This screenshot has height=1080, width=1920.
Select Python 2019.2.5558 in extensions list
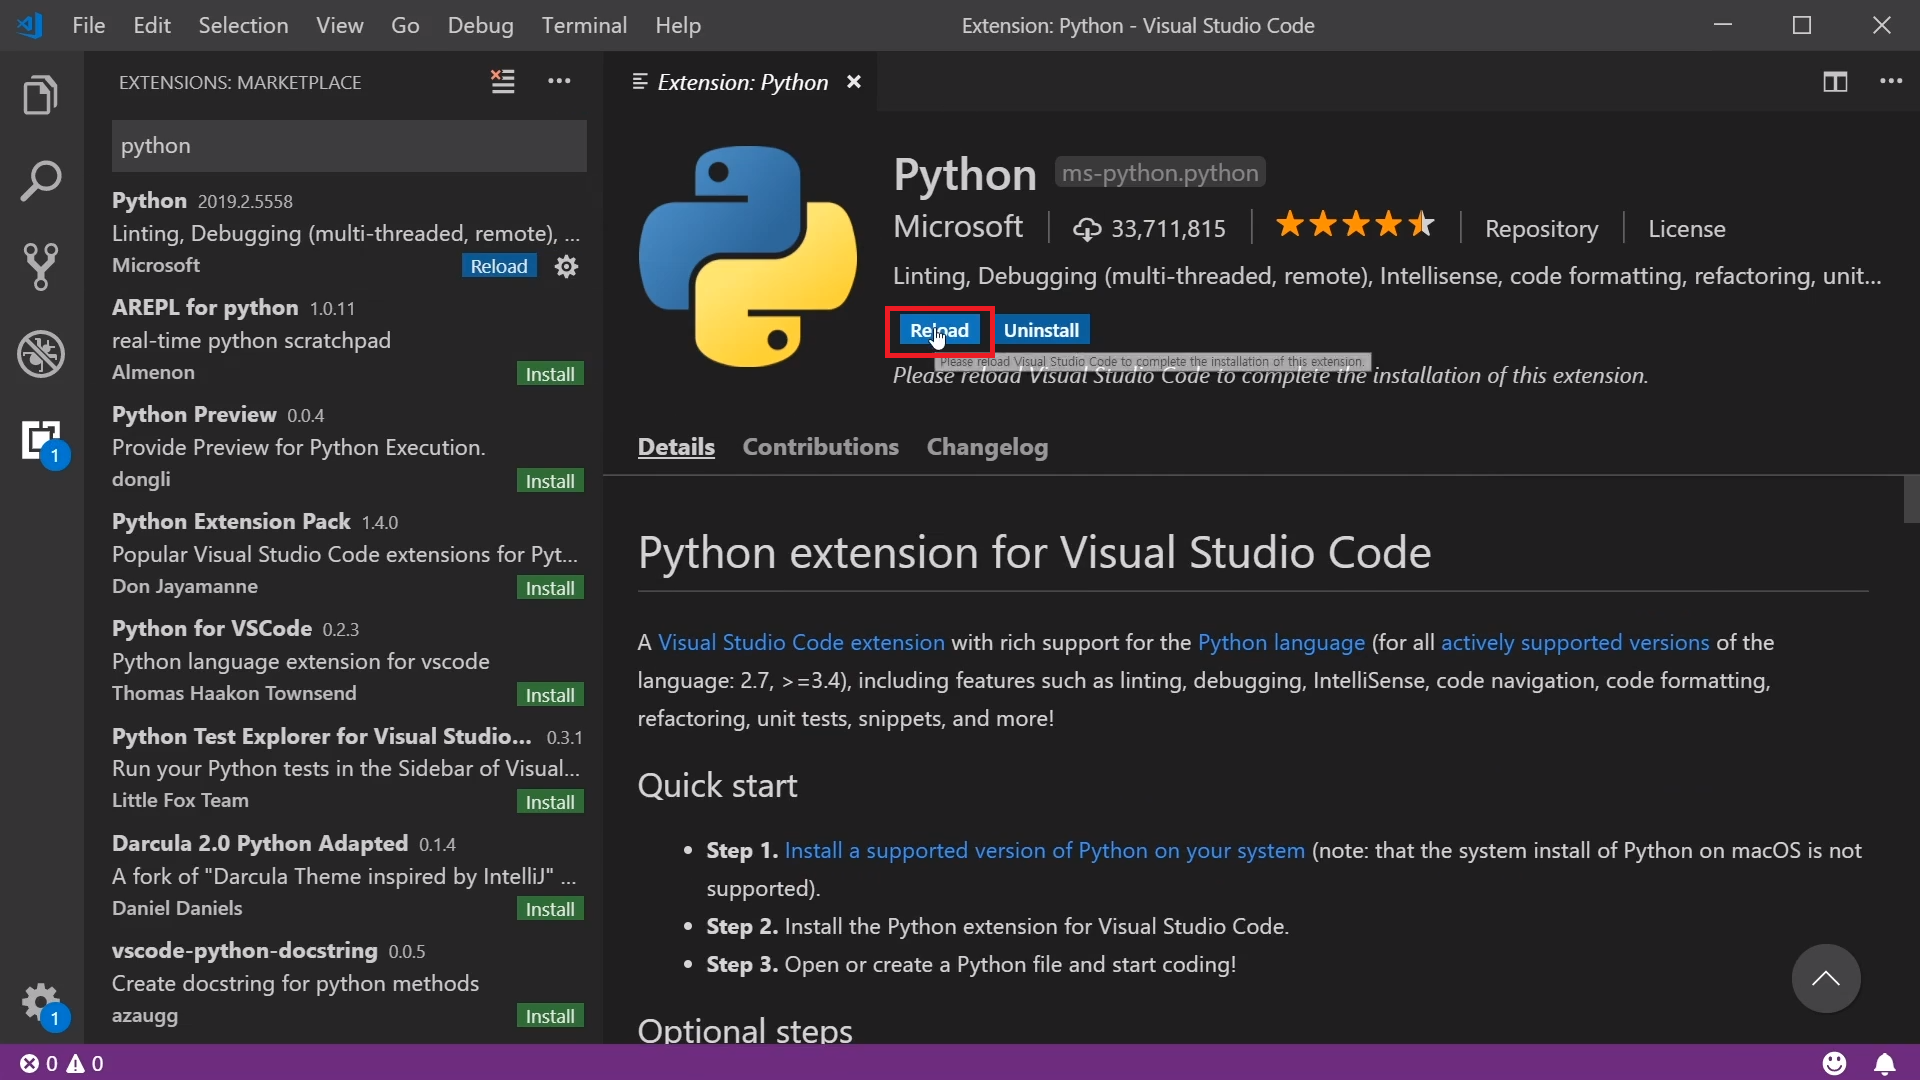coord(346,233)
